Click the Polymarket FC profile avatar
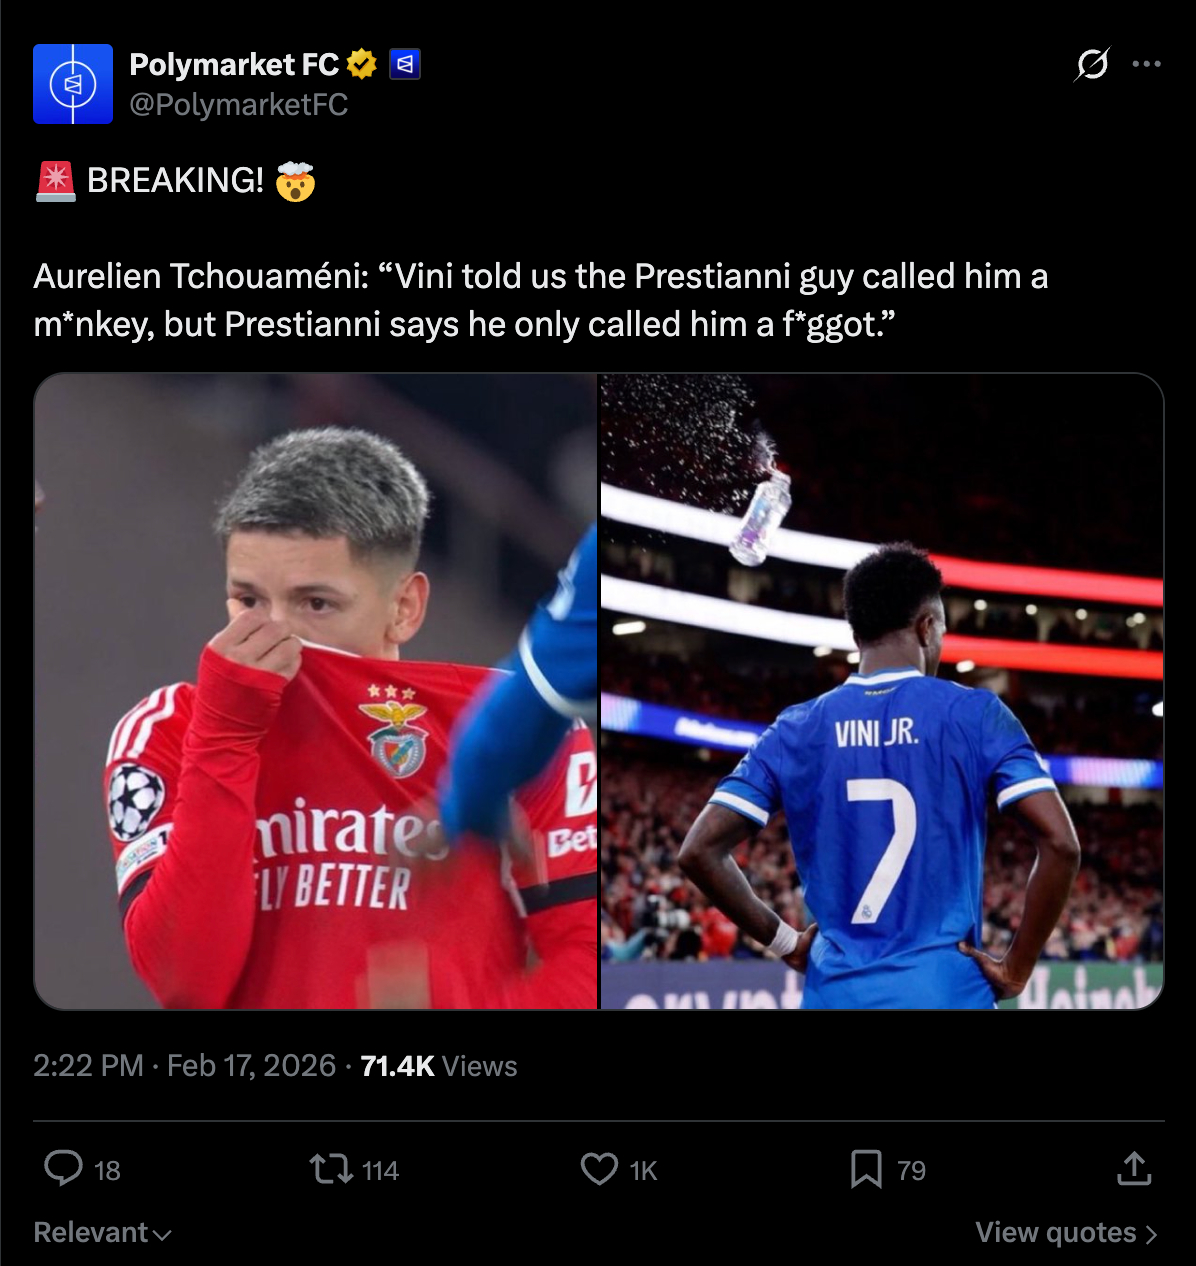Image resolution: width=1196 pixels, height=1266 pixels. click(x=73, y=84)
